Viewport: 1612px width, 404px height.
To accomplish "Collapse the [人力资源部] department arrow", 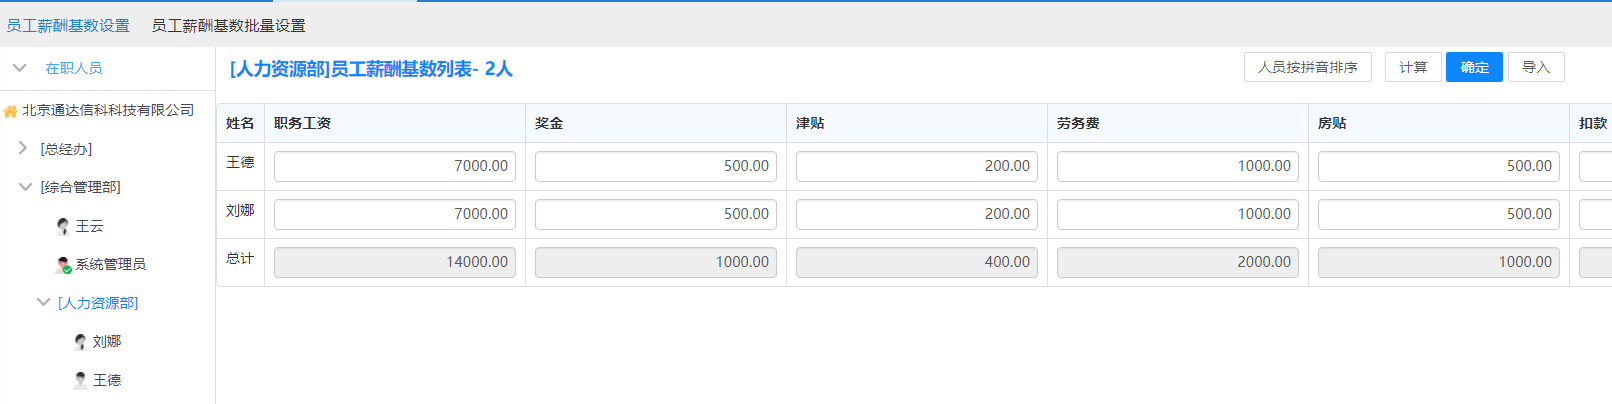I will coord(43,302).
